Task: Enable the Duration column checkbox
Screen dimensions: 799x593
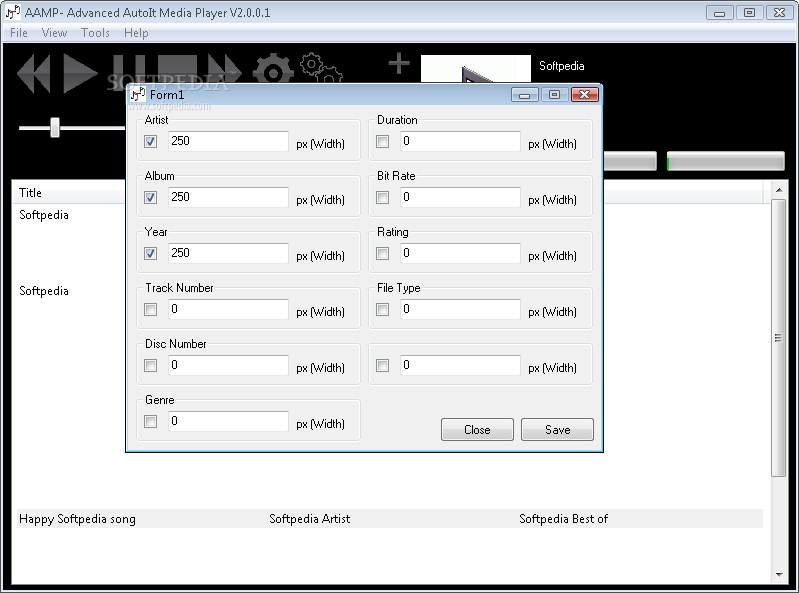Action: click(382, 142)
